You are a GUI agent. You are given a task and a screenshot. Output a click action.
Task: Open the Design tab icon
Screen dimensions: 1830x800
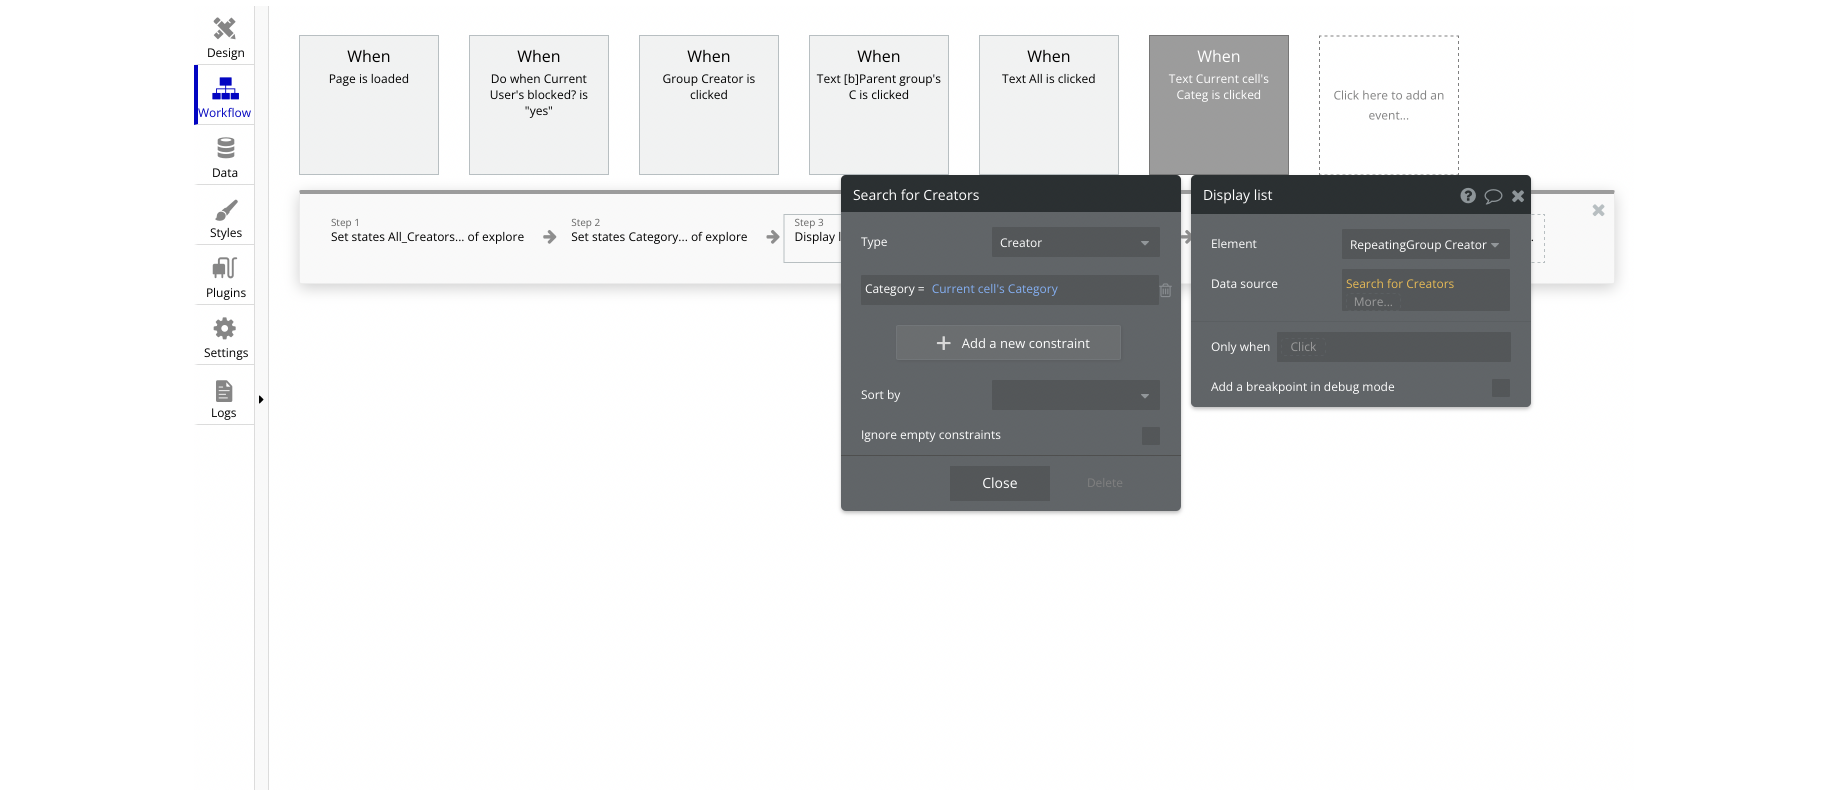click(225, 29)
